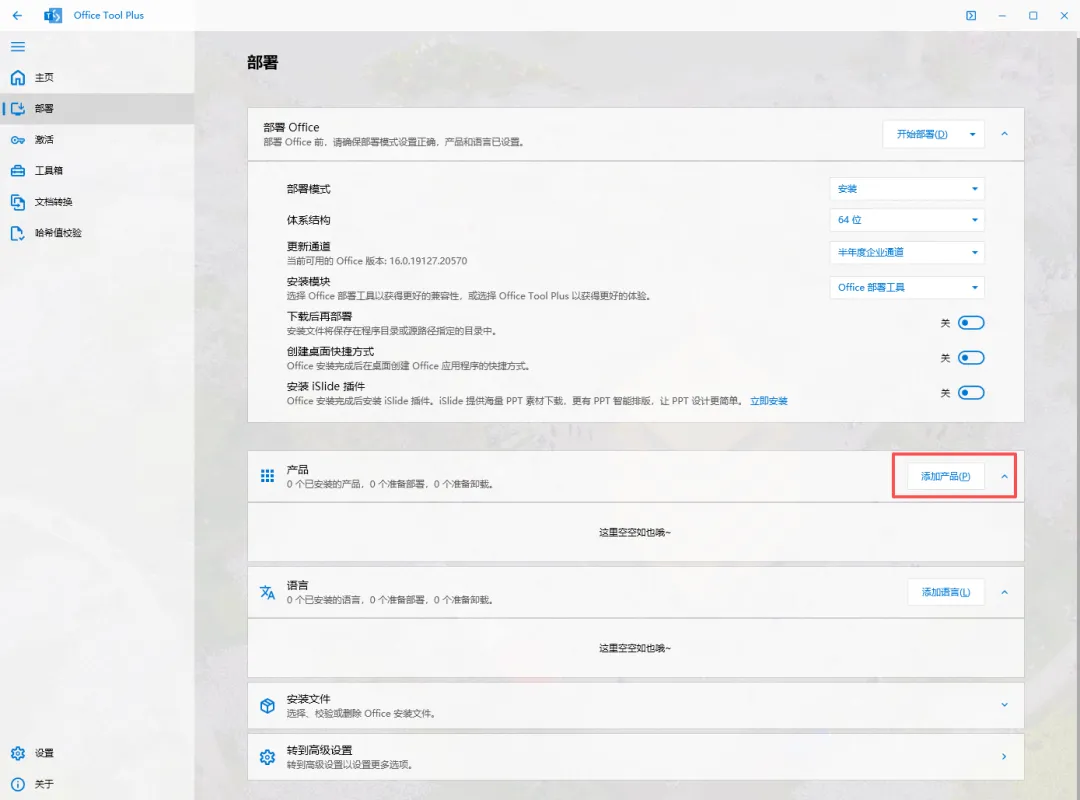Open the 安装模块 dropdown
Screen dimensions: 1080x800
(907, 287)
